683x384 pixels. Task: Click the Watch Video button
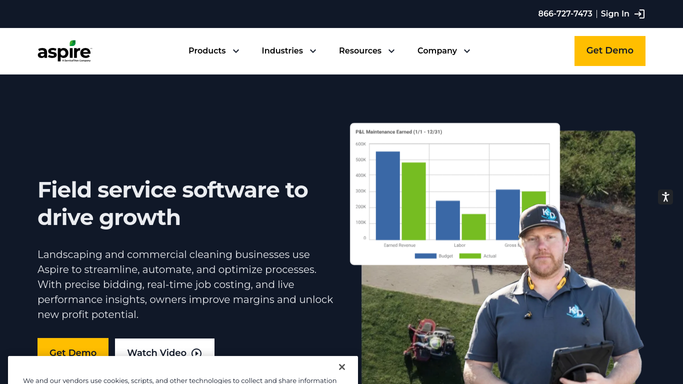coord(165,348)
